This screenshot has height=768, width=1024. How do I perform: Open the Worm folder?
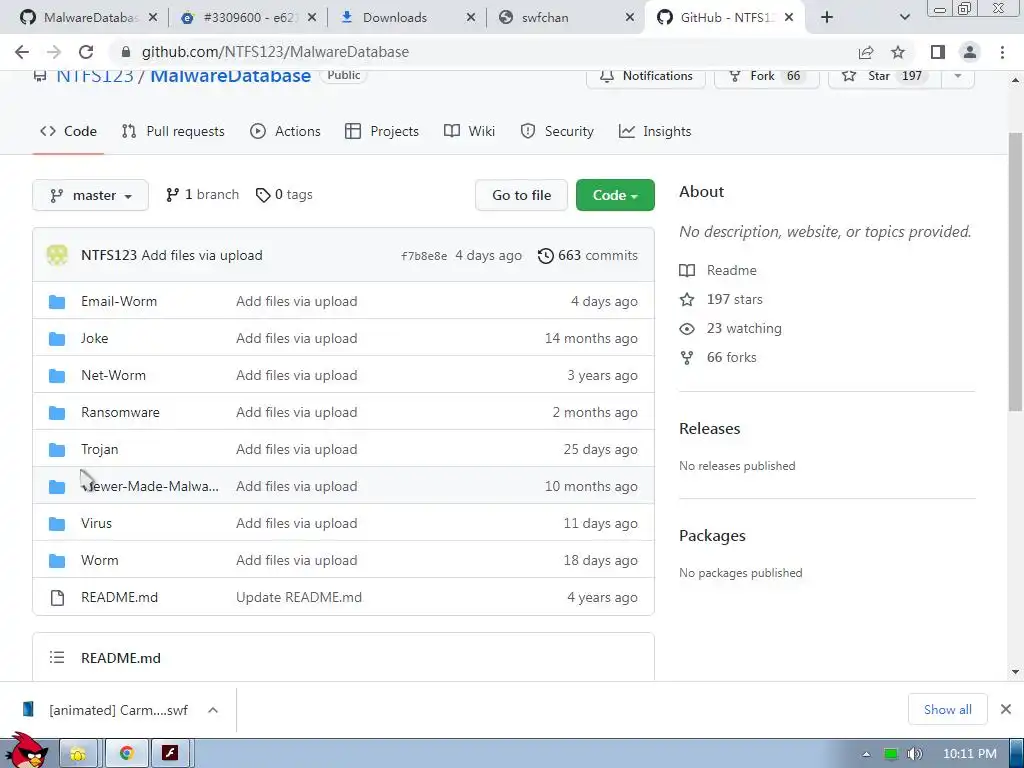pyautogui.click(x=100, y=560)
